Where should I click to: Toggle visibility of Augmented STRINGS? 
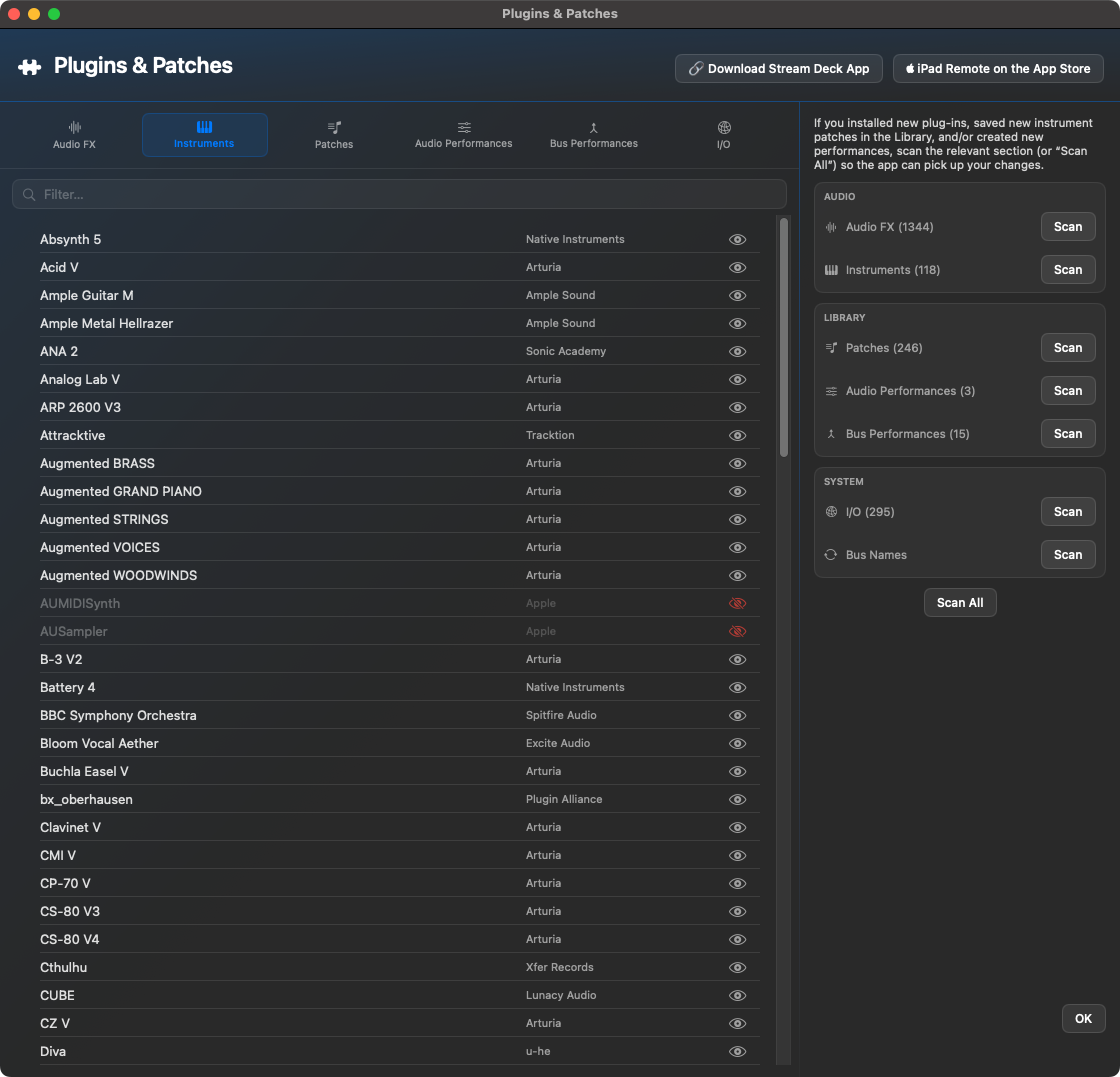tap(737, 519)
